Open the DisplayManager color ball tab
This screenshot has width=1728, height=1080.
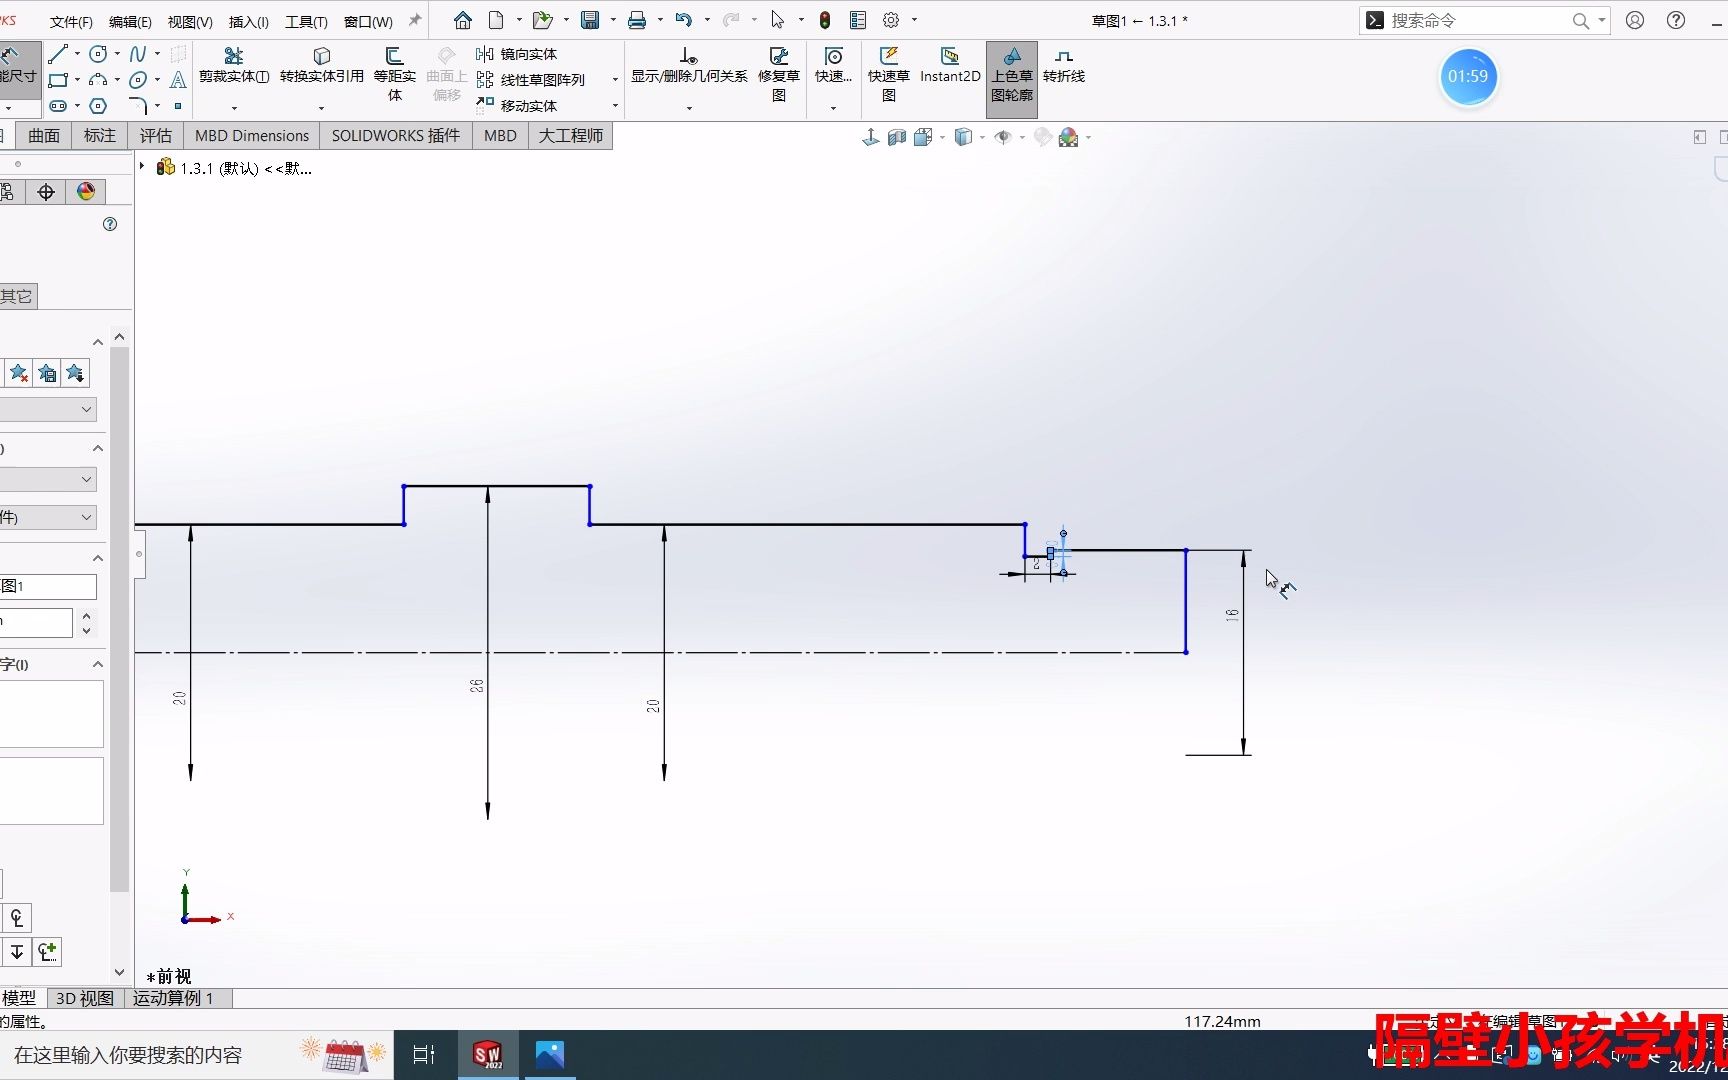tap(86, 192)
